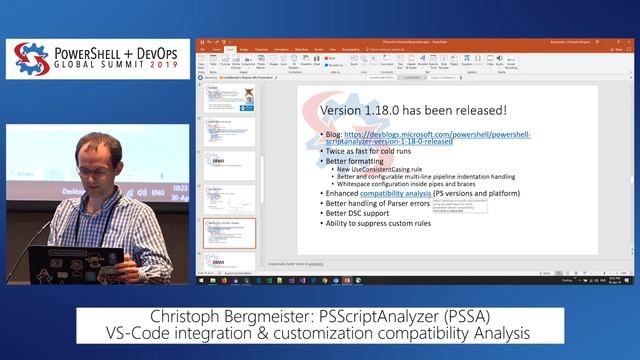Collapse the ribbon with the chevron arrow
640x360 pixels.
tap(631, 72)
